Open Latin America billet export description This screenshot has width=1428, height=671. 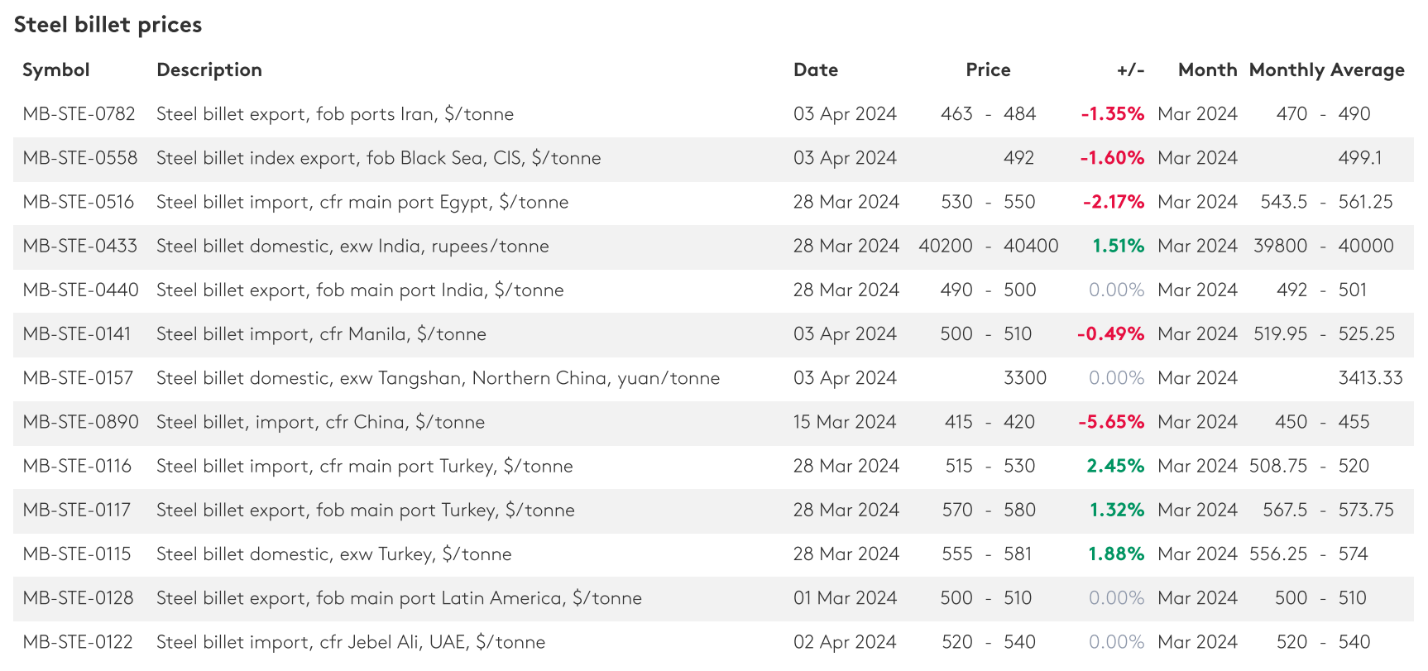click(399, 598)
